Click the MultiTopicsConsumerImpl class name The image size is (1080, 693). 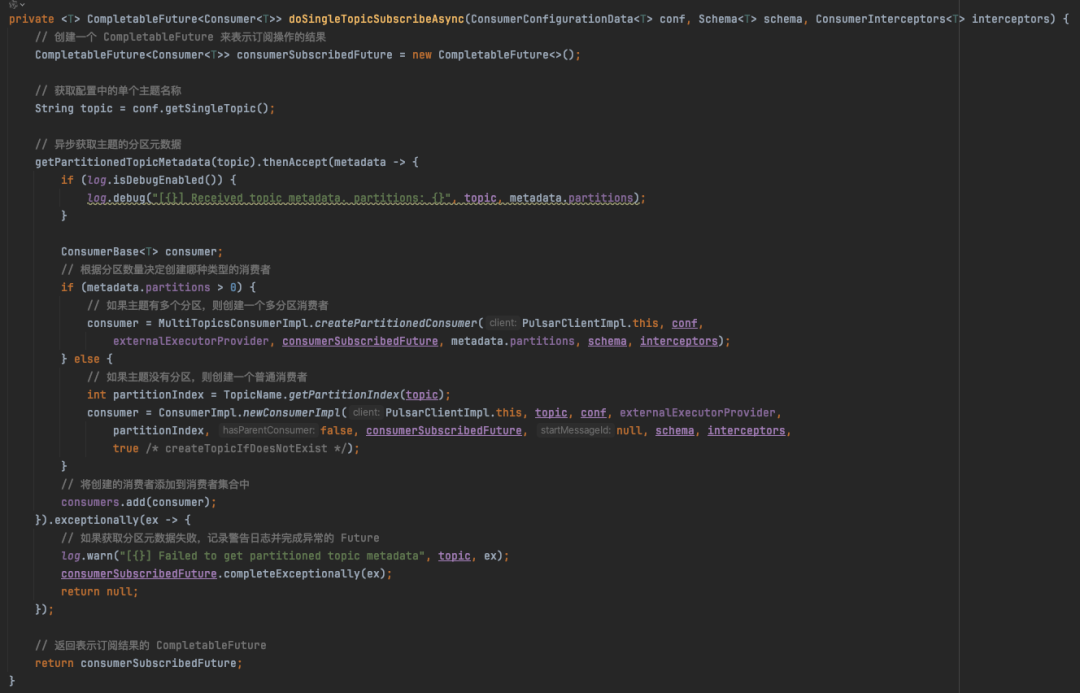233,324
